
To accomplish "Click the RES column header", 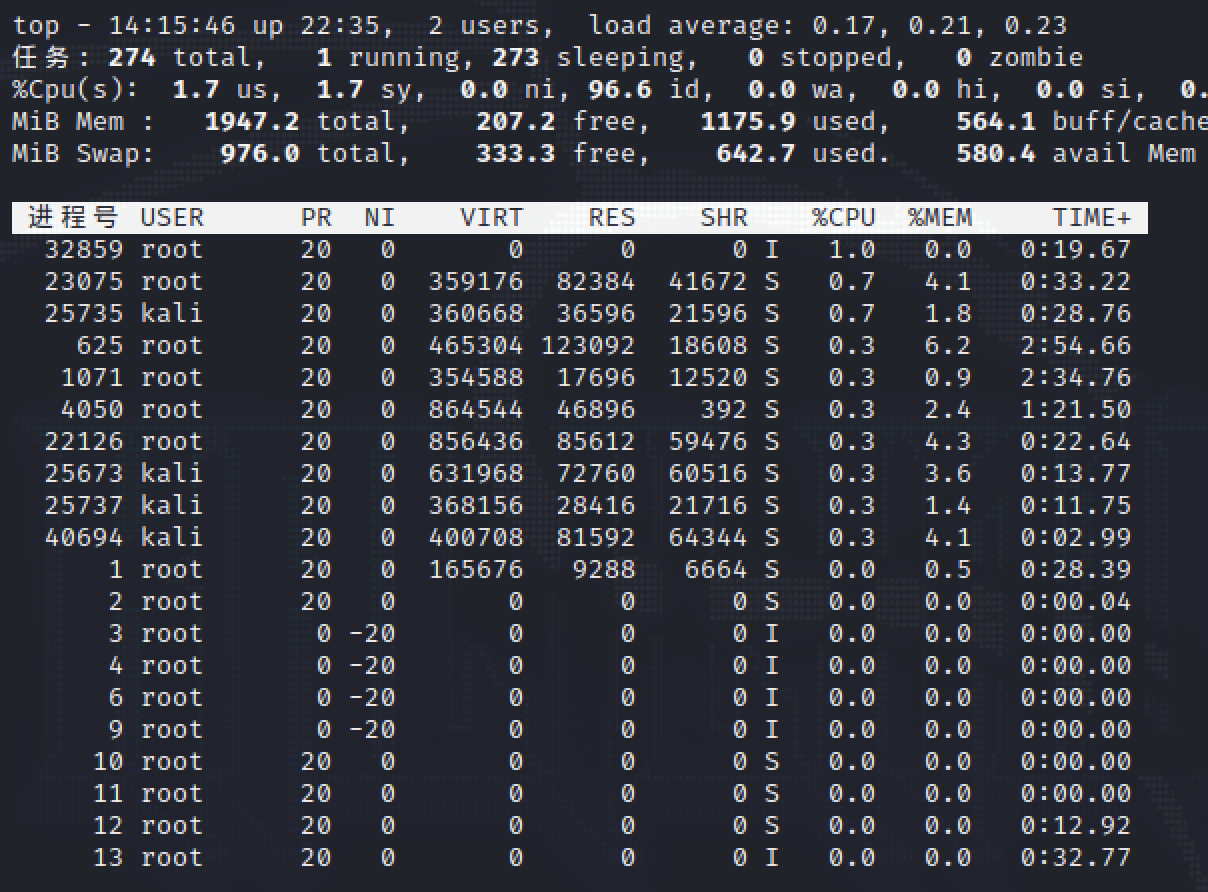I will 611,218.
